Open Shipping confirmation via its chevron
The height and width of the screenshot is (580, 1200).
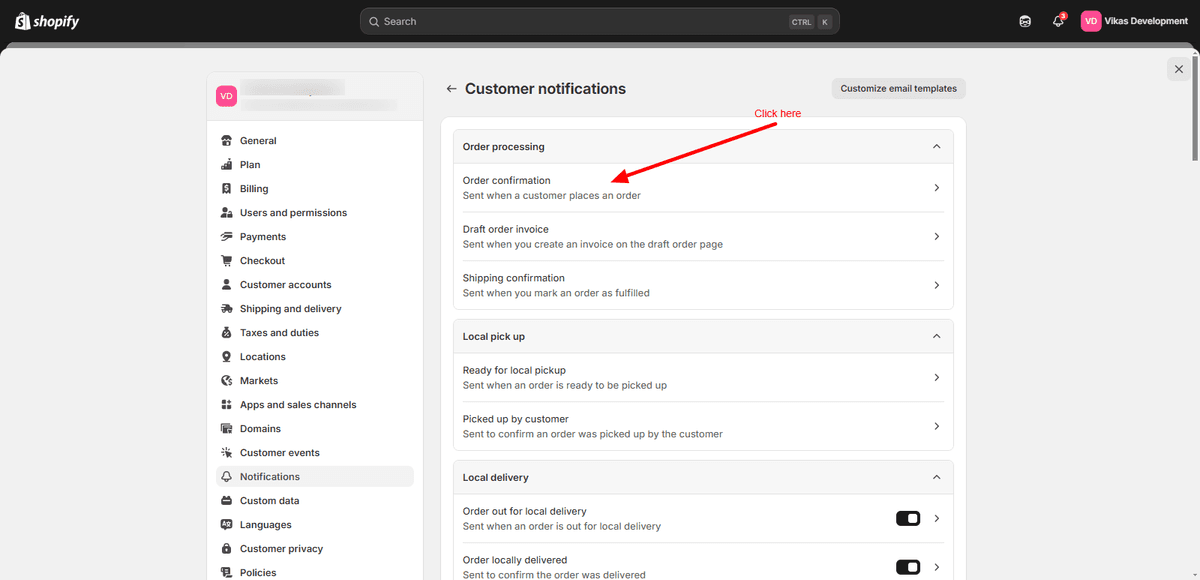pos(936,285)
